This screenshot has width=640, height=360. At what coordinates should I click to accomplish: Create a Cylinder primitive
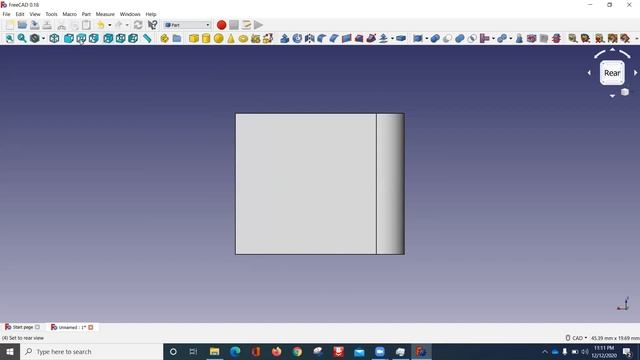206,38
